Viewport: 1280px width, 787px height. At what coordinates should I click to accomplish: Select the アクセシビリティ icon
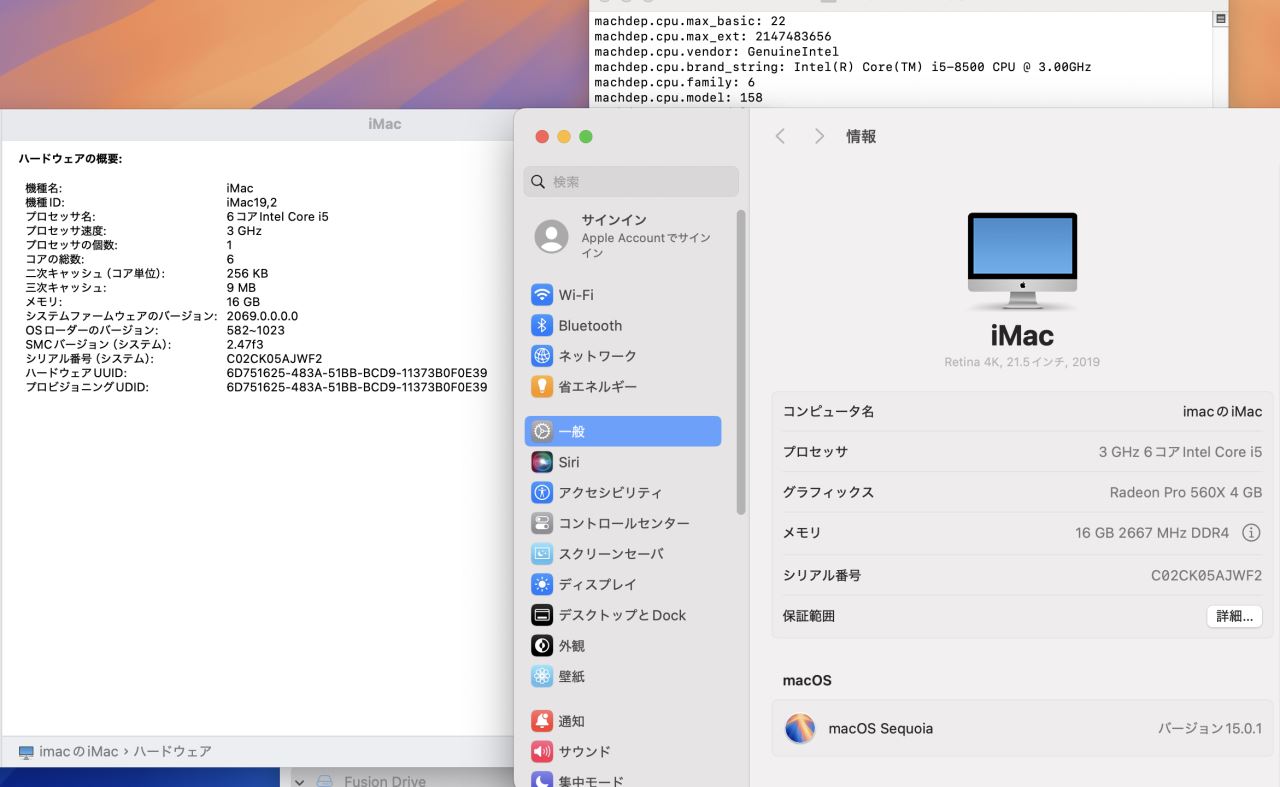542,493
